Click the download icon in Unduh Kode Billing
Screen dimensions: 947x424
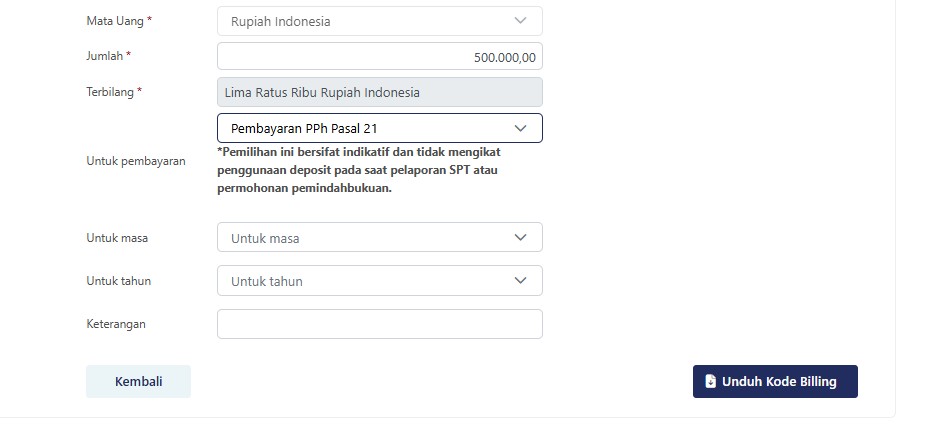710,381
